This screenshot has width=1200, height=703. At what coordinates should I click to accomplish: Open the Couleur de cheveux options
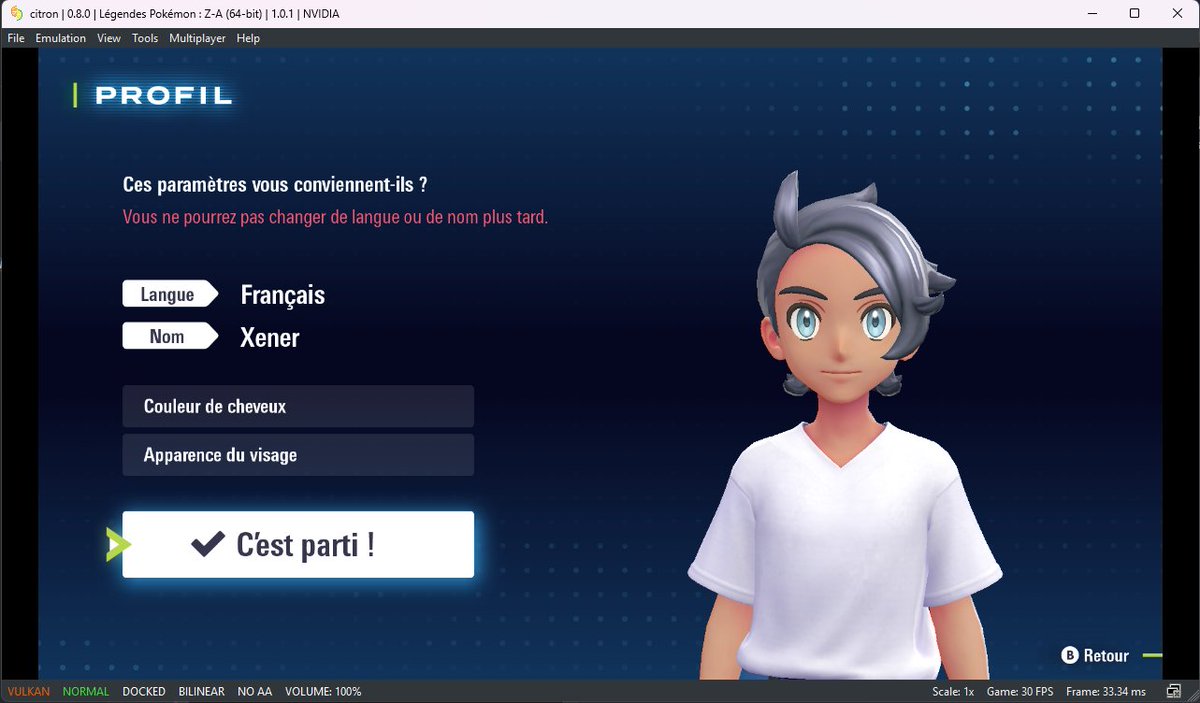pyautogui.click(x=297, y=406)
